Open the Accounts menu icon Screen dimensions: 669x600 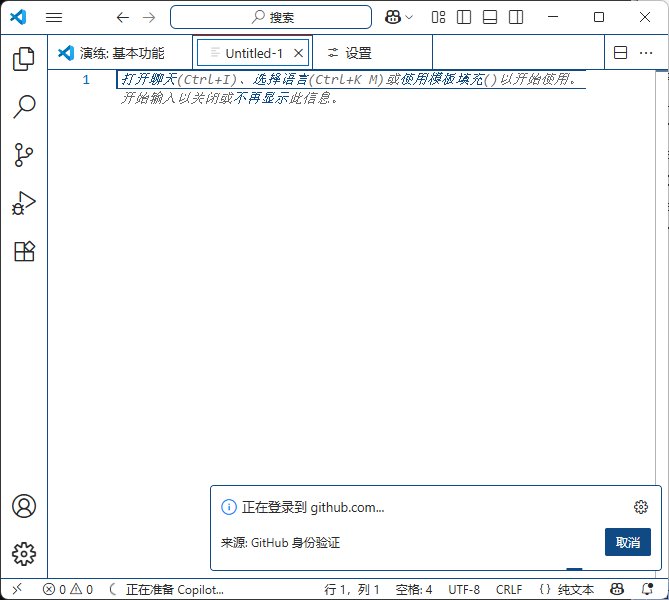24,506
